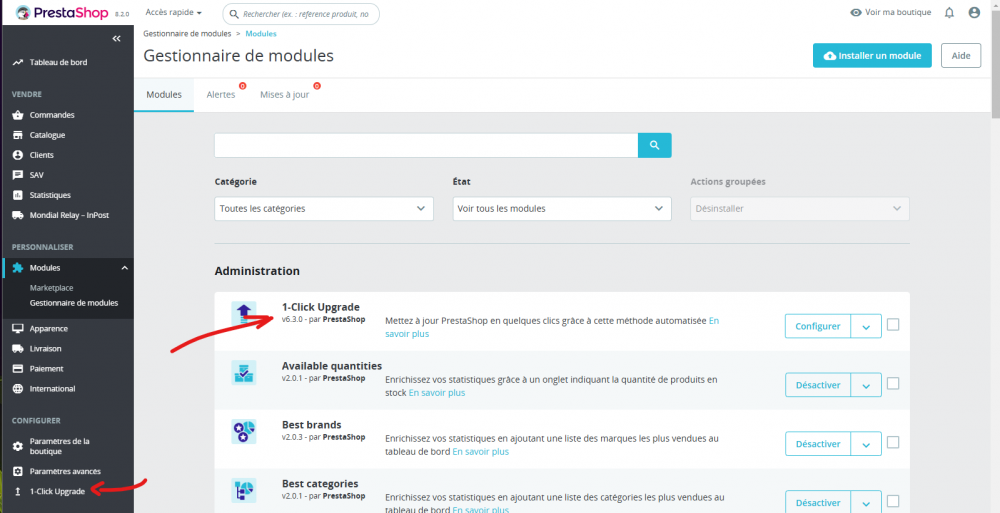This screenshot has width=1000, height=513.
Task: Open the user profile avatar icon
Action: 974,13
